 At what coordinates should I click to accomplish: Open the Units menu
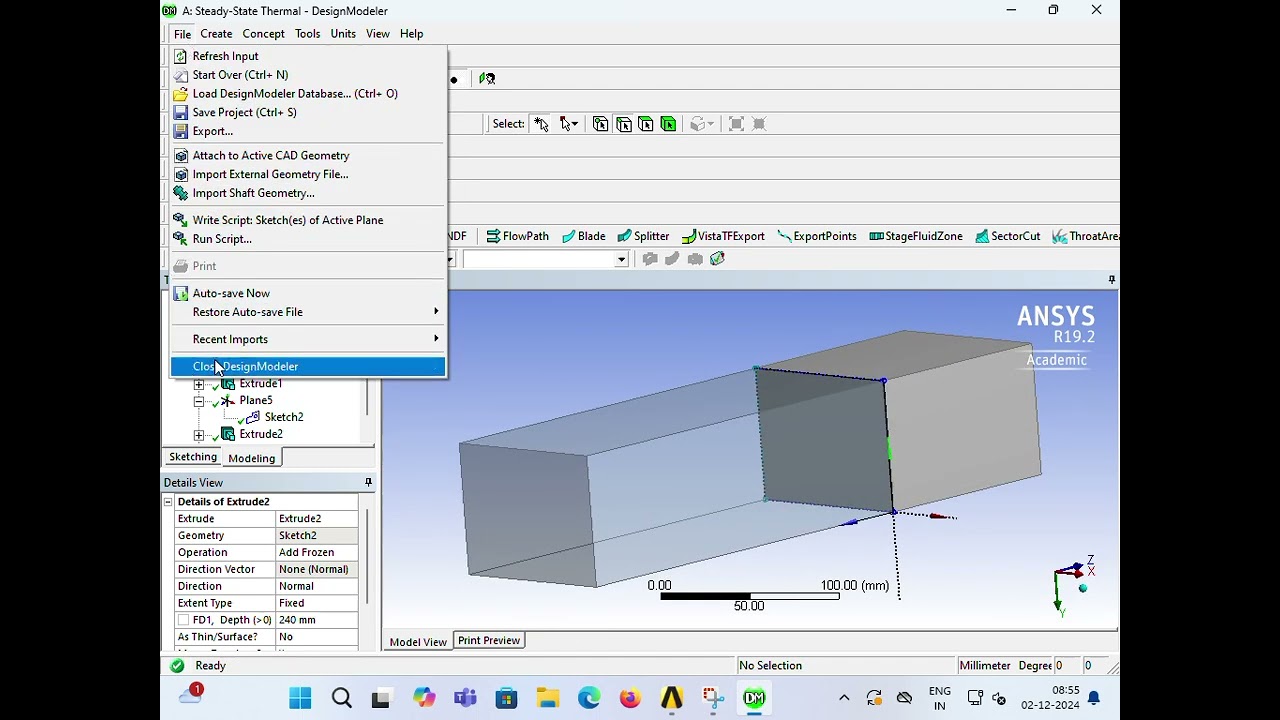click(343, 34)
